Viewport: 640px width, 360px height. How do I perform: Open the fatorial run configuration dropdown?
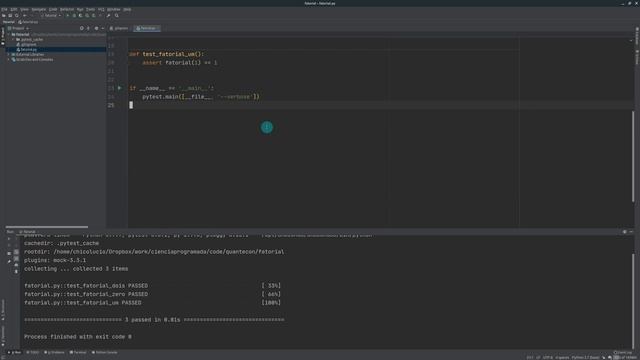click(x=51, y=16)
